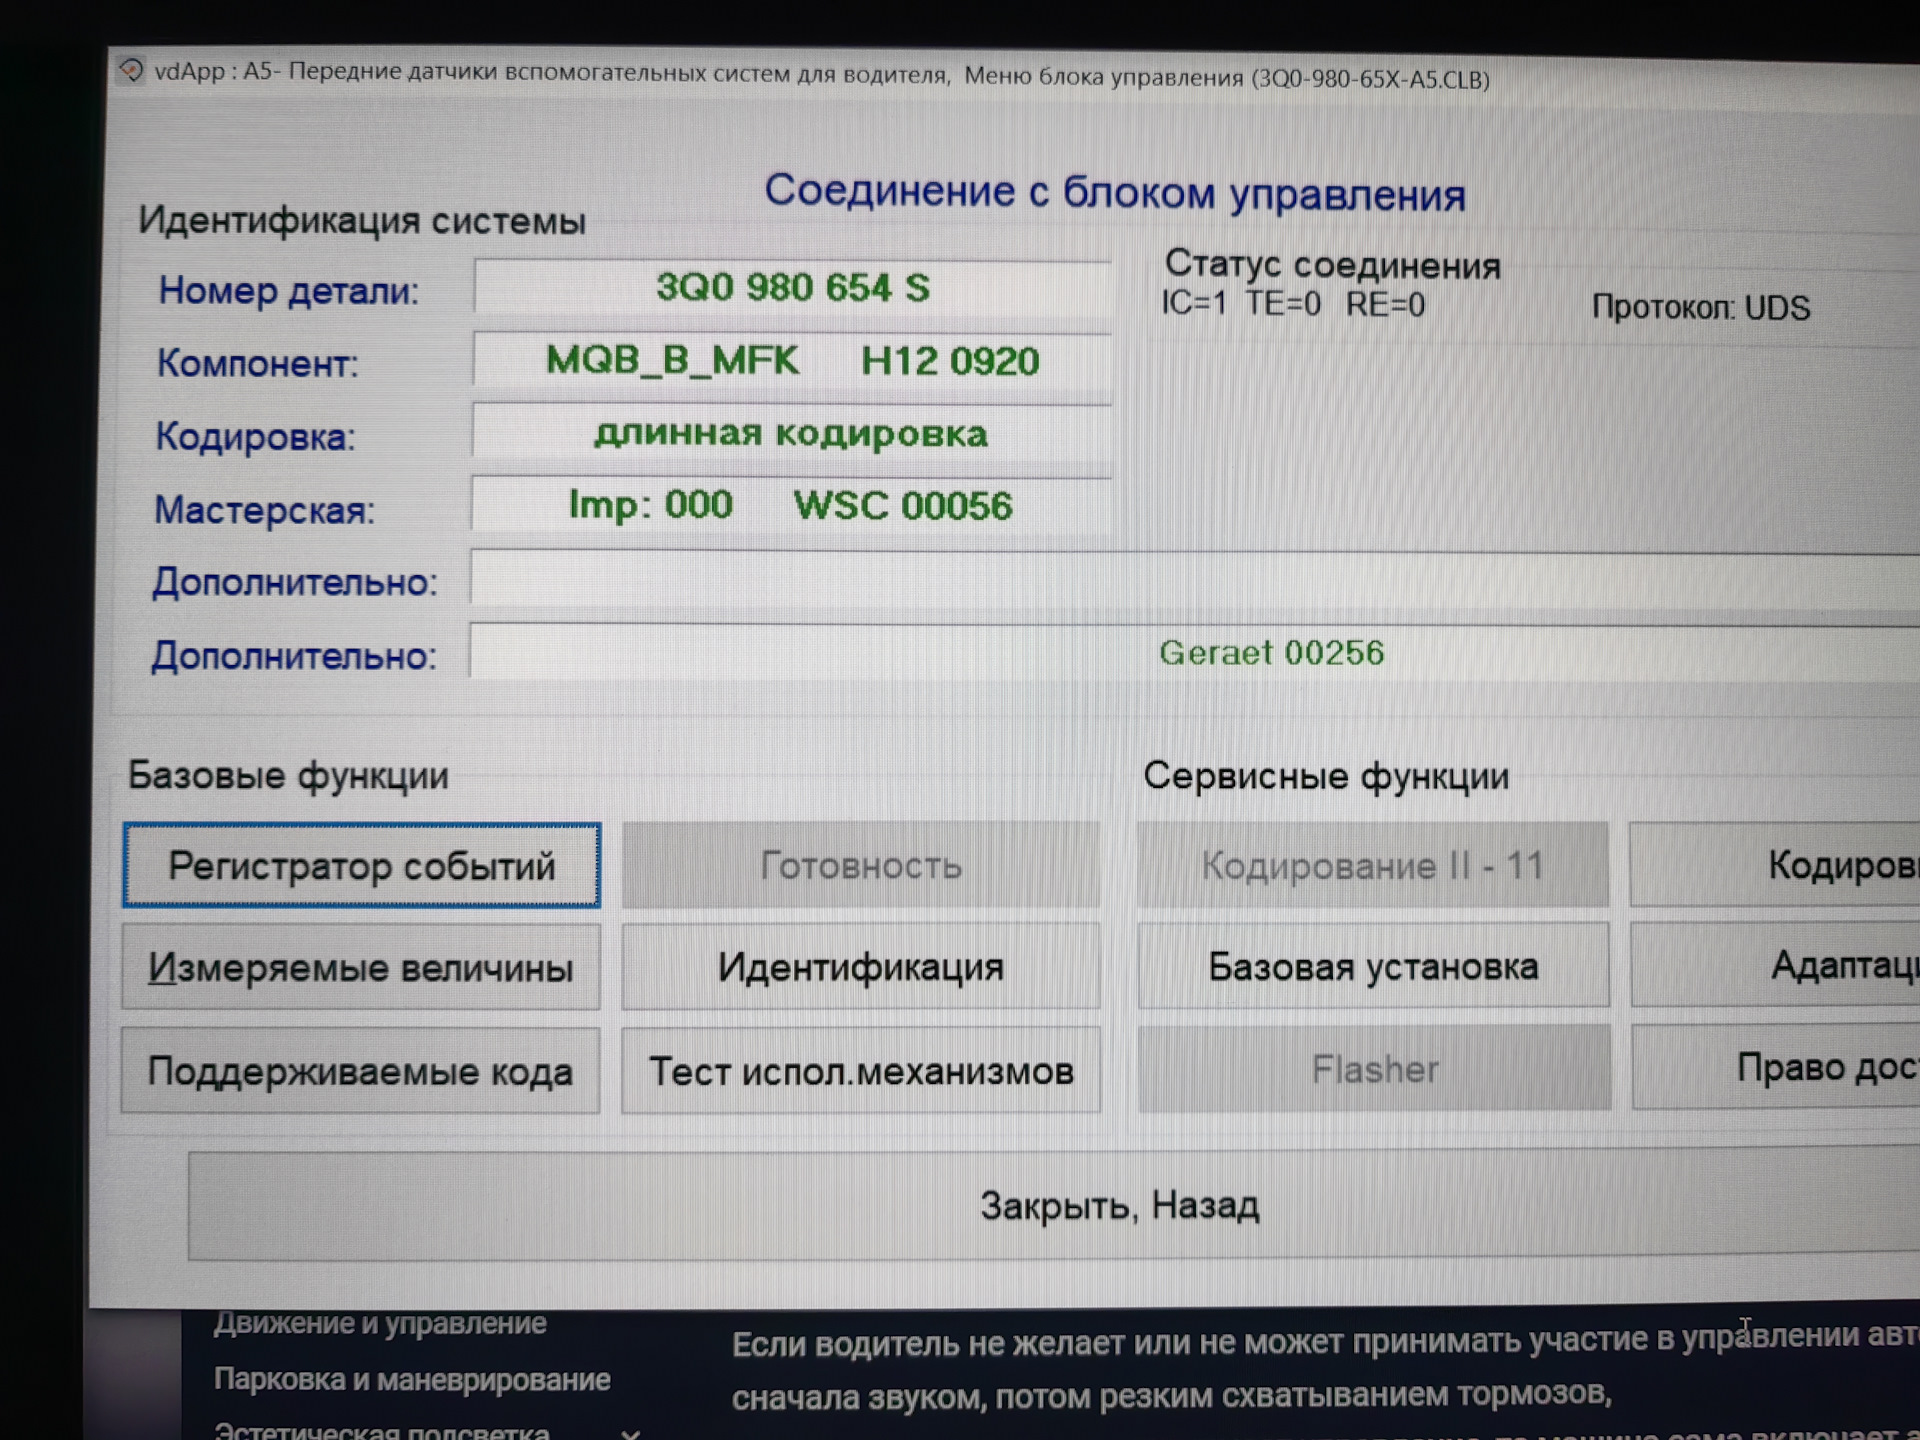Open the Движение и управление sidebar link
The height and width of the screenshot is (1440, 1920).
pyautogui.click(x=380, y=1324)
